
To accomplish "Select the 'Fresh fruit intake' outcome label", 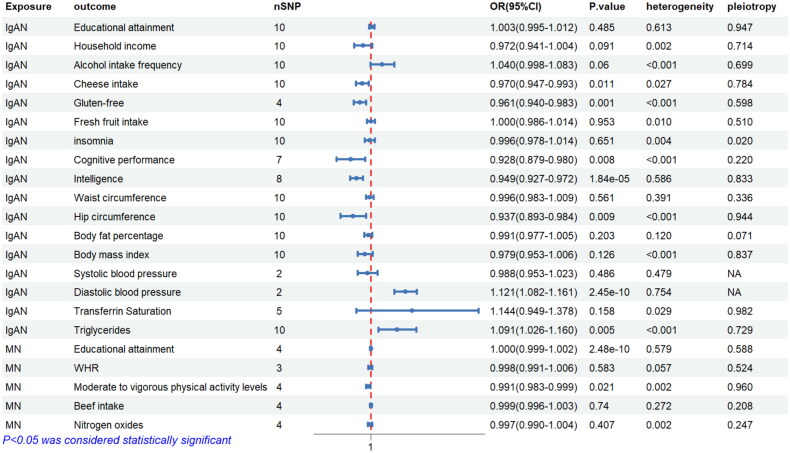I will (x=111, y=122).
